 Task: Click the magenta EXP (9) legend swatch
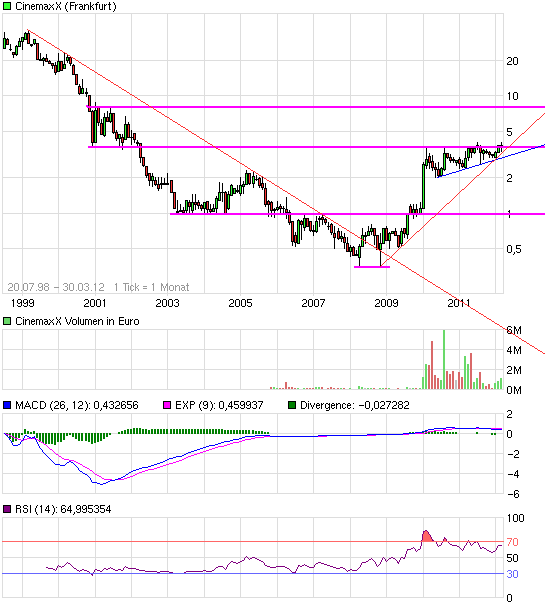click(167, 405)
